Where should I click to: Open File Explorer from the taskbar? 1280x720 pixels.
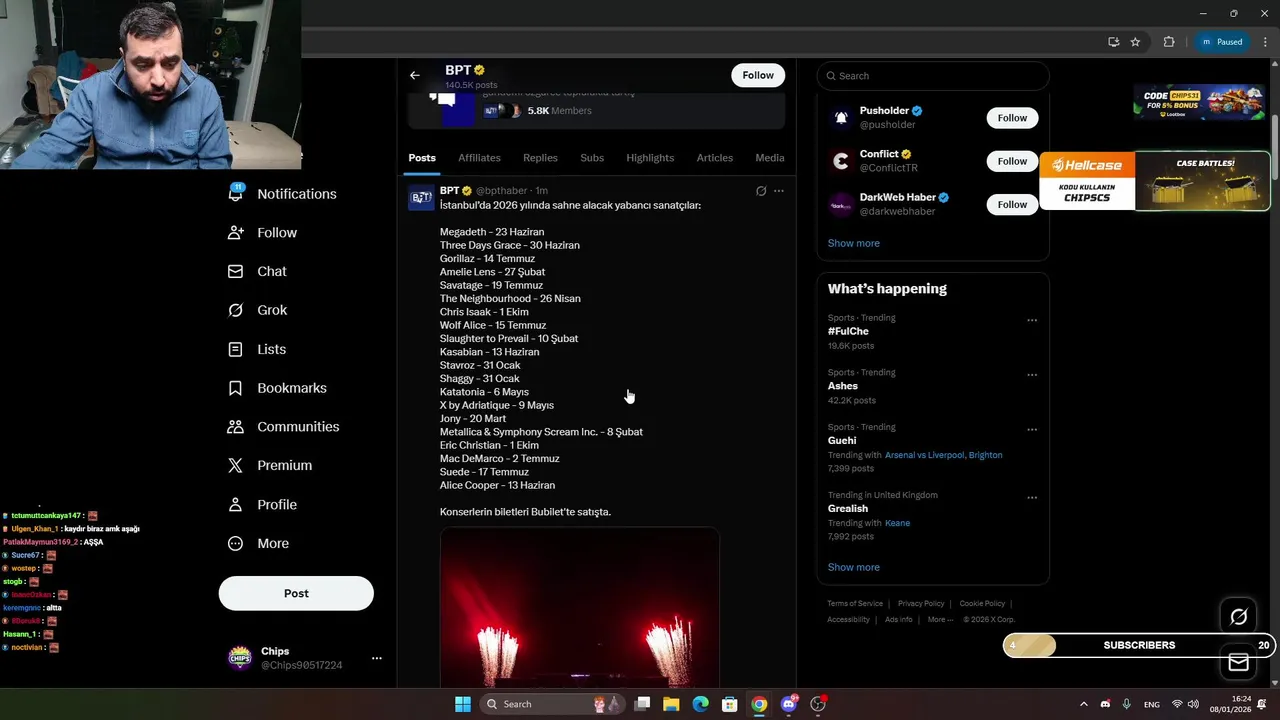[x=671, y=704]
